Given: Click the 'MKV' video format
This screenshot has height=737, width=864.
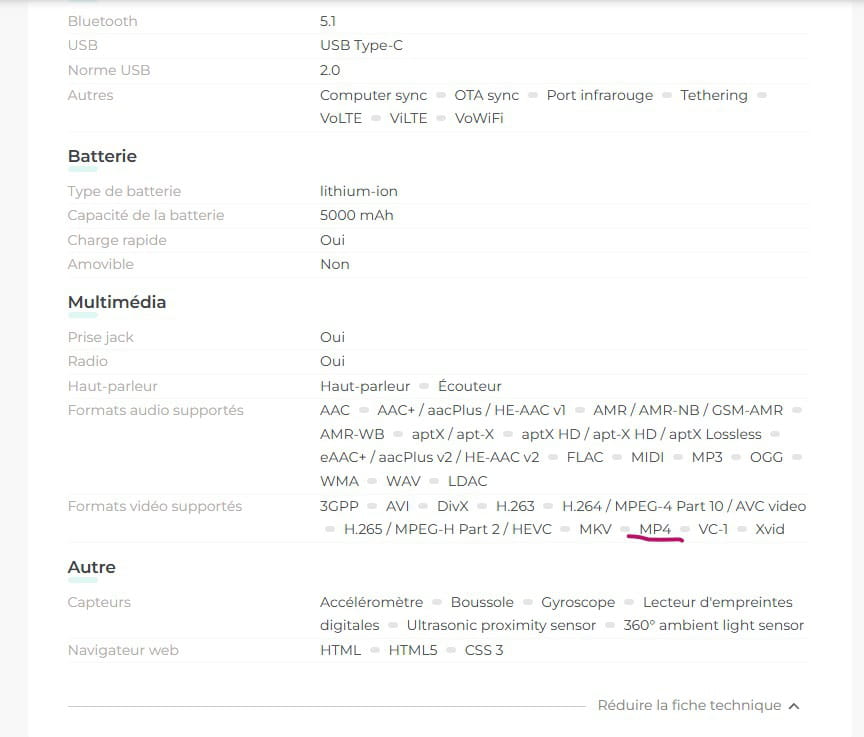Looking at the screenshot, I should pyautogui.click(x=595, y=529).
